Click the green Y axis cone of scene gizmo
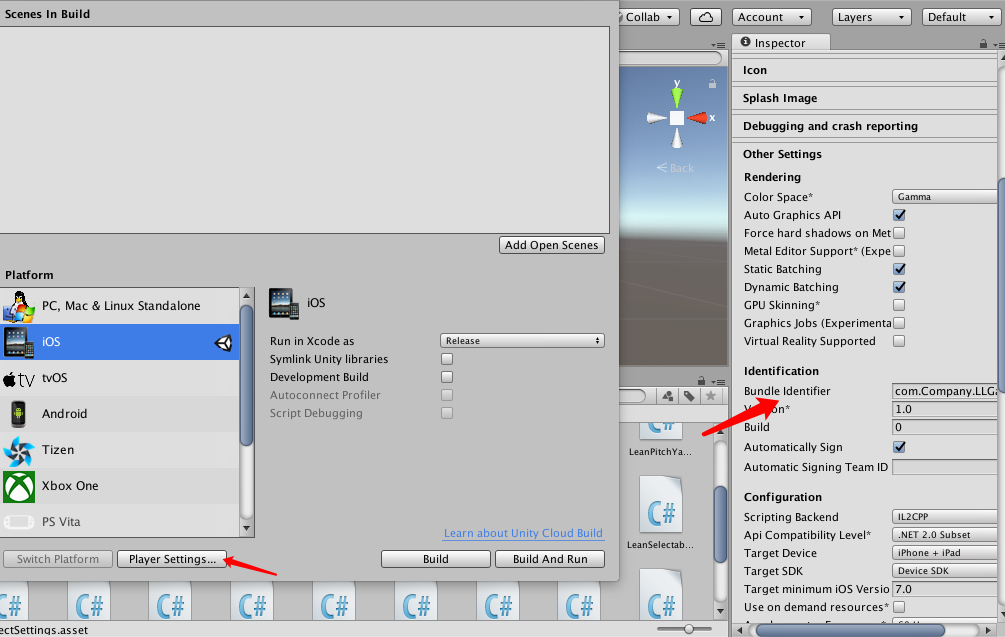The height and width of the screenshot is (637, 1005). point(677,96)
